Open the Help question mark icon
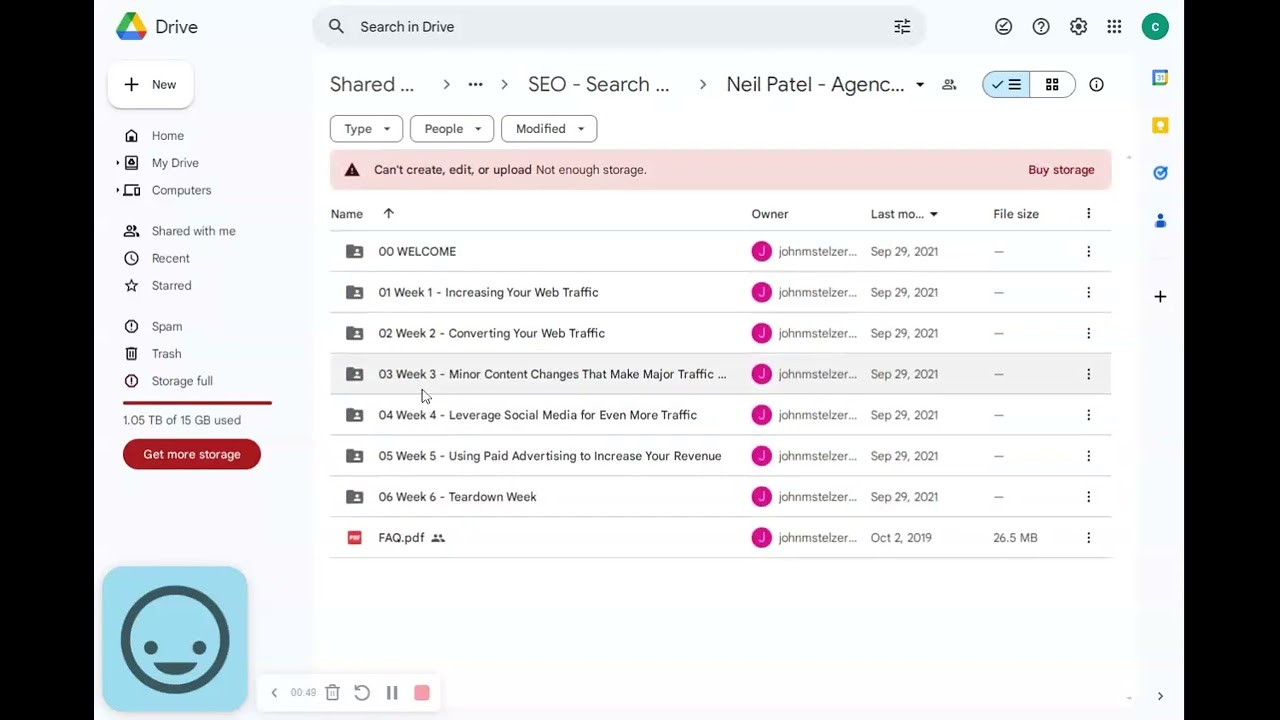The height and width of the screenshot is (720, 1280). coord(1041,27)
